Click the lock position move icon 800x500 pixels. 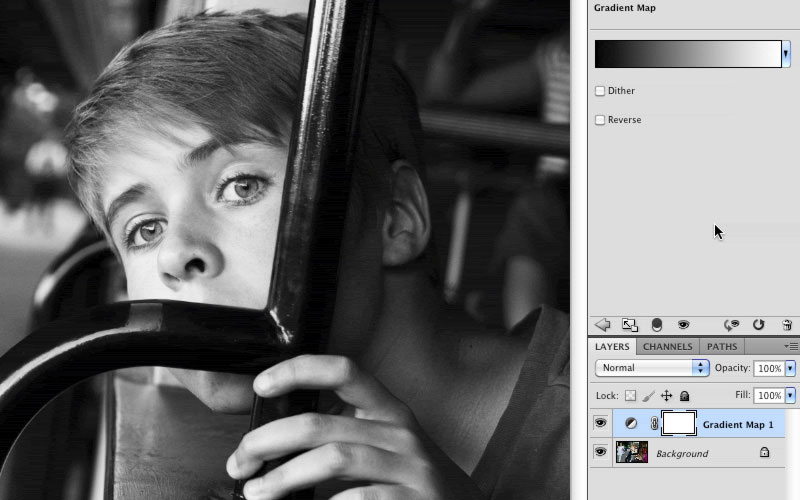[x=667, y=396]
